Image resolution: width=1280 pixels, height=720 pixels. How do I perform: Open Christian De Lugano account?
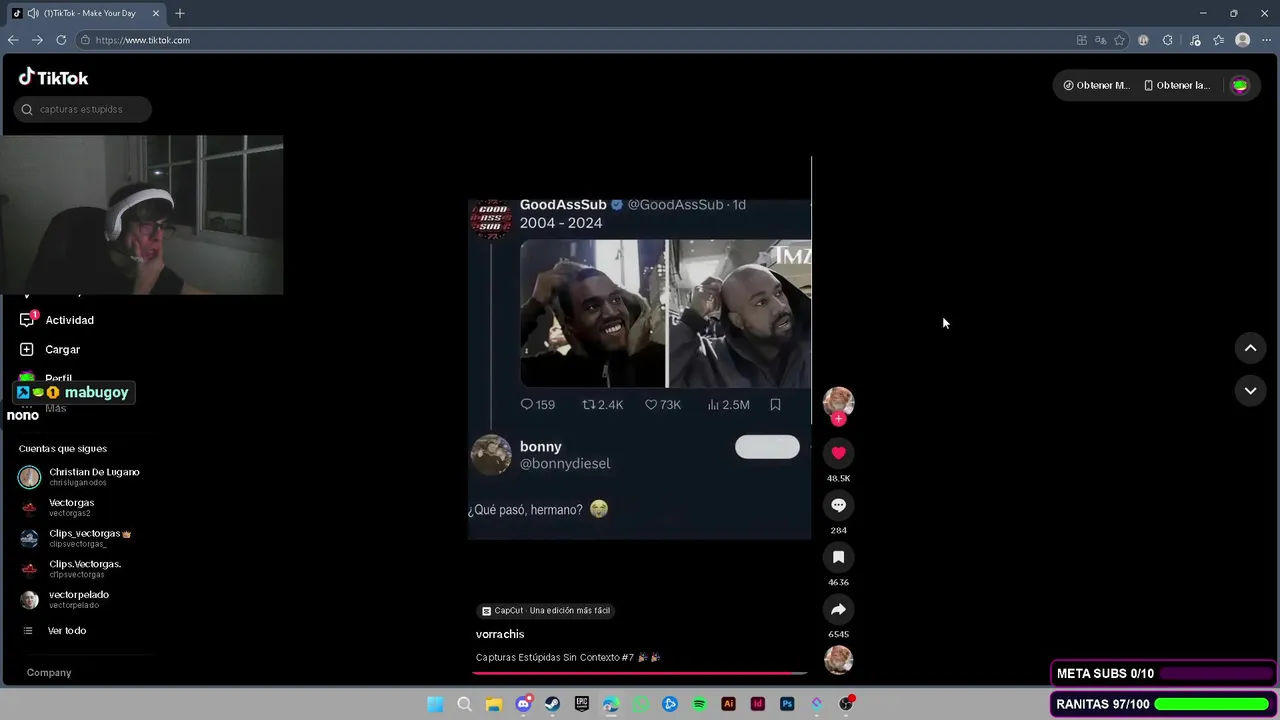click(x=80, y=477)
